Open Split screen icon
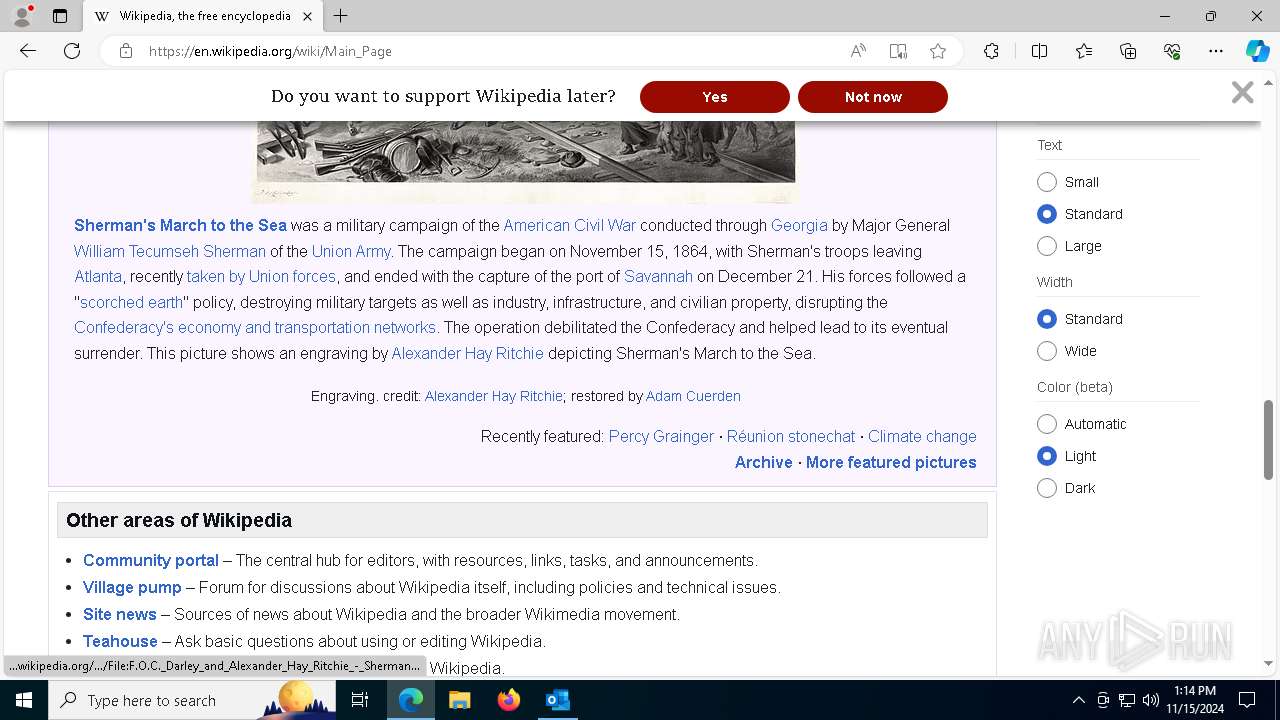This screenshot has height=720, width=1280. click(1039, 51)
